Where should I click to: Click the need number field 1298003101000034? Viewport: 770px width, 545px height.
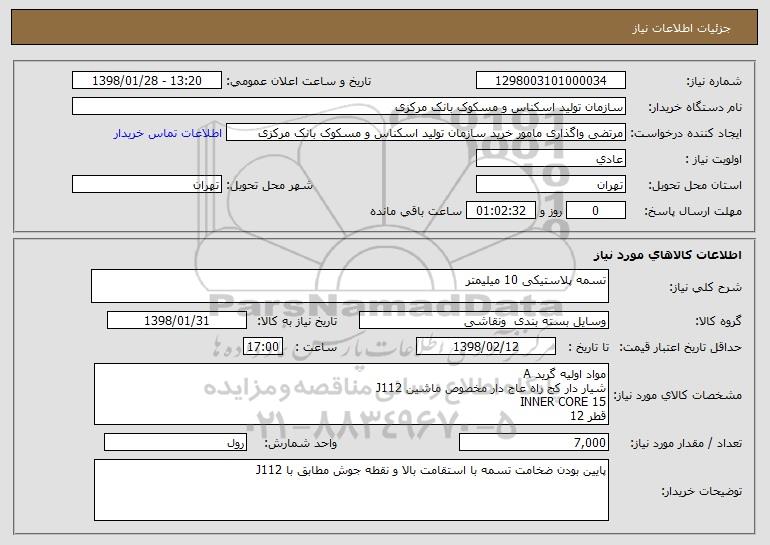550,81
